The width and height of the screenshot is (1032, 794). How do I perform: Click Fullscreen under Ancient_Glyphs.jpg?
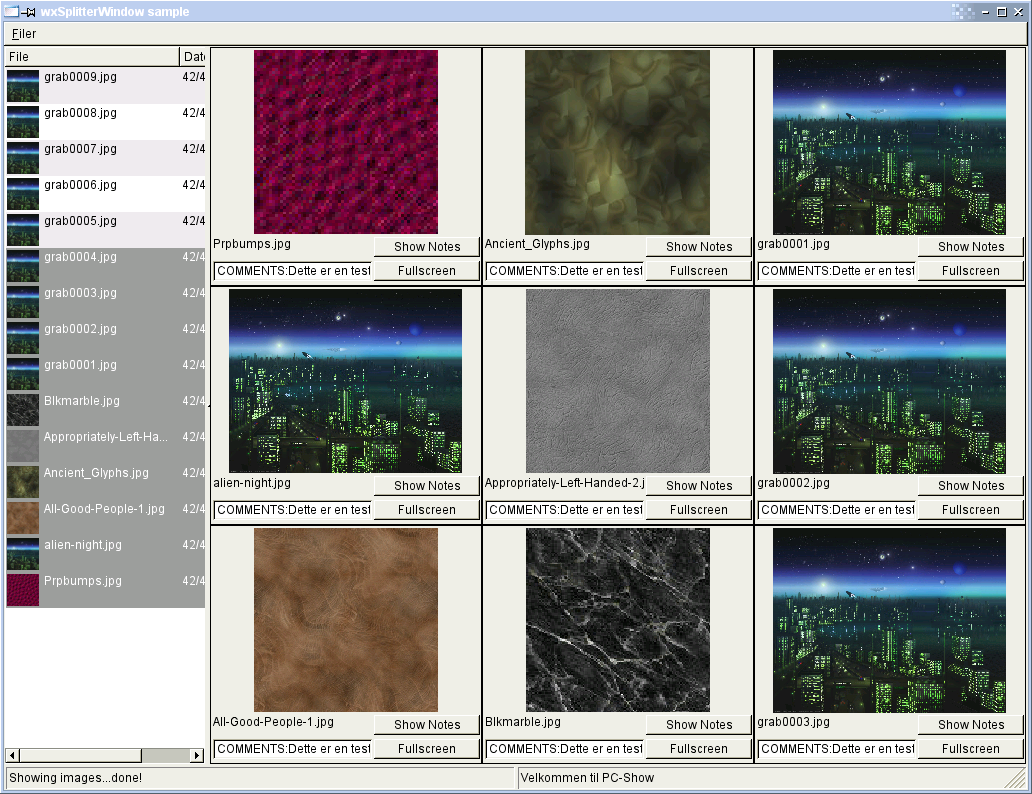click(699, 271)
